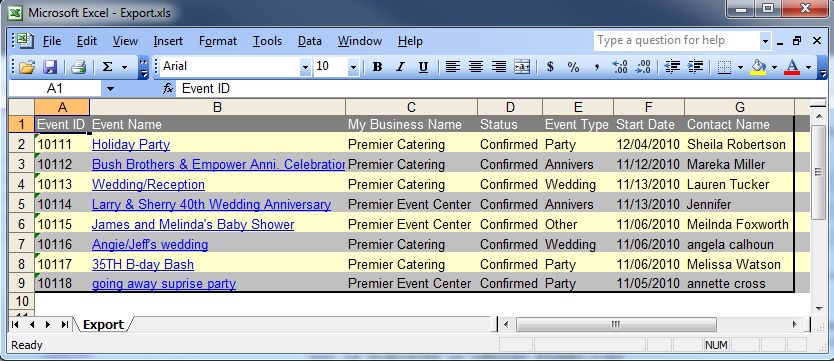Image resolution: width=834 pixels, height=361 pixels.
Task: Click the Name Box showing A1
Action: pos(55,89)
